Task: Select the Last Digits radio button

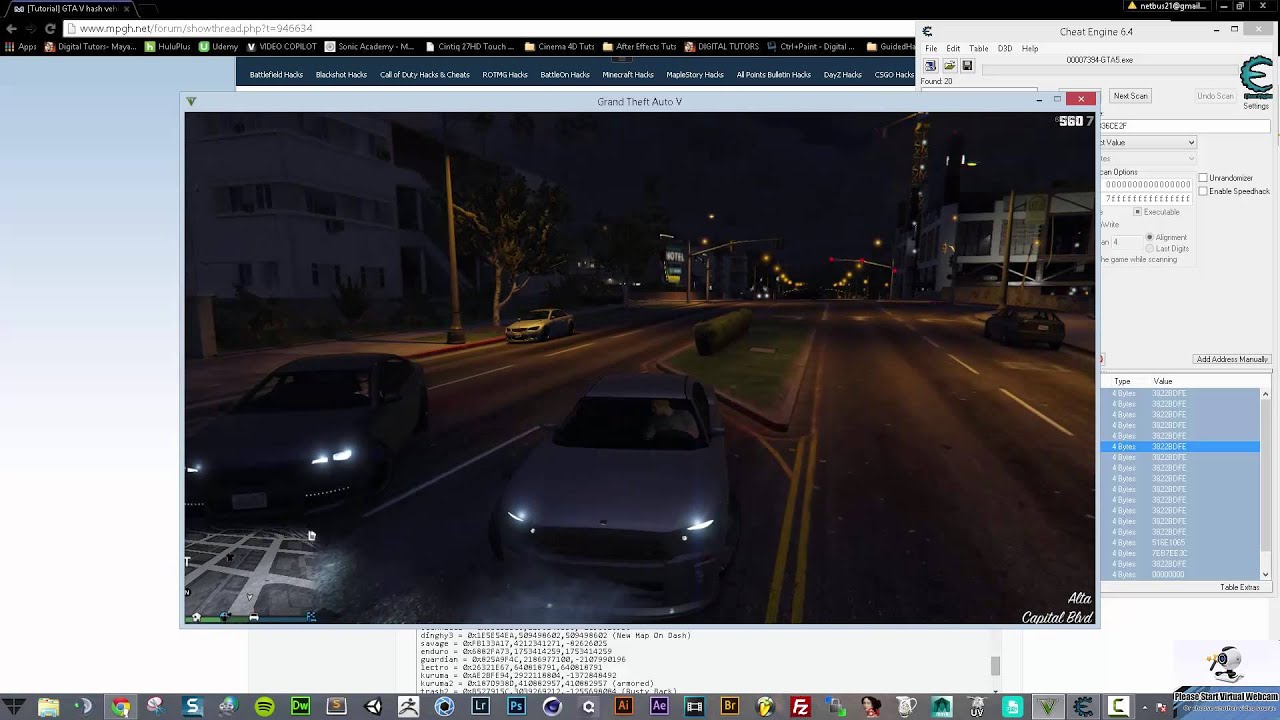Action: click(1150, 248)
